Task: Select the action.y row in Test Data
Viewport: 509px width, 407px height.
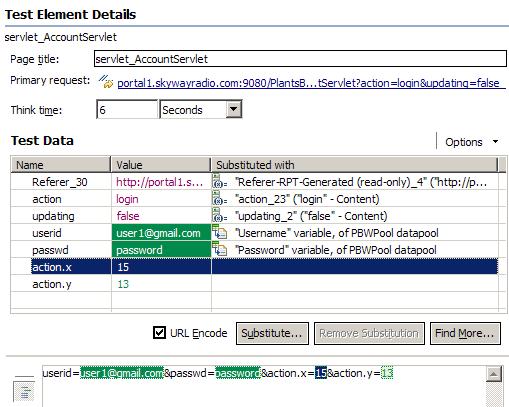Action: pyautogui.click(x=254, y=284)
